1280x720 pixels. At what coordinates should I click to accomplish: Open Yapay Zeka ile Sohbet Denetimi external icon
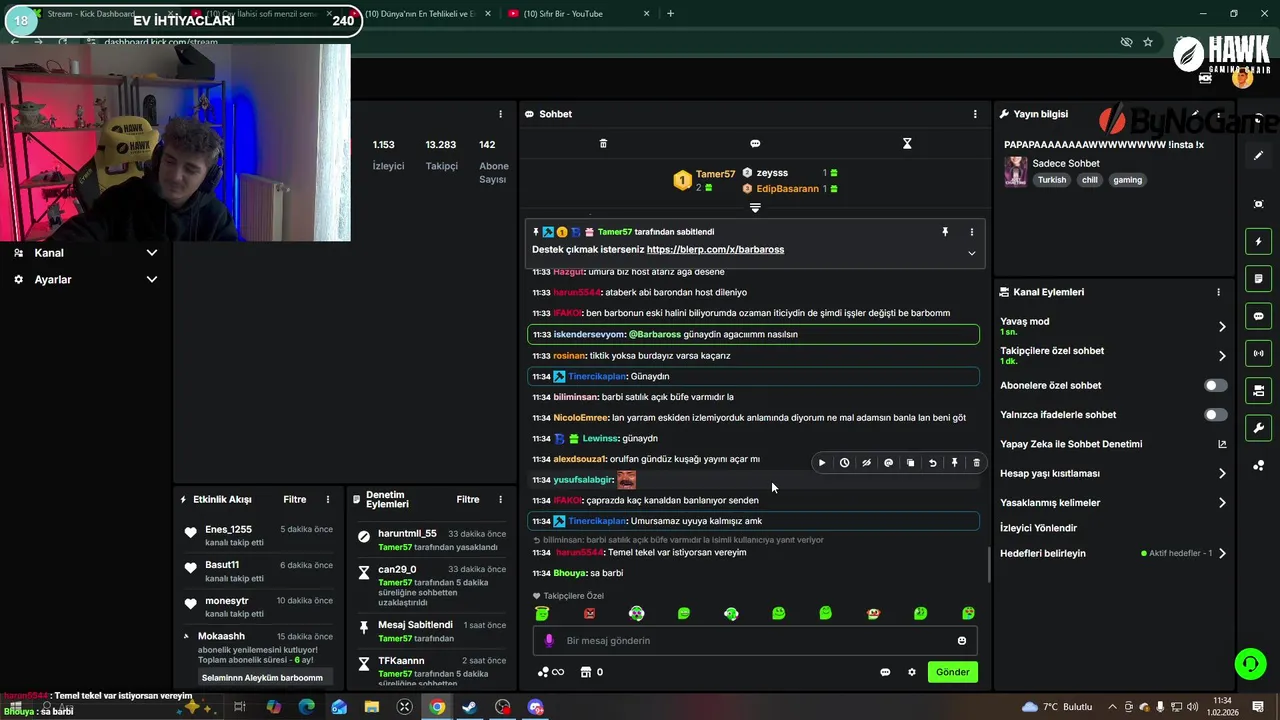tap(1222, 444)
